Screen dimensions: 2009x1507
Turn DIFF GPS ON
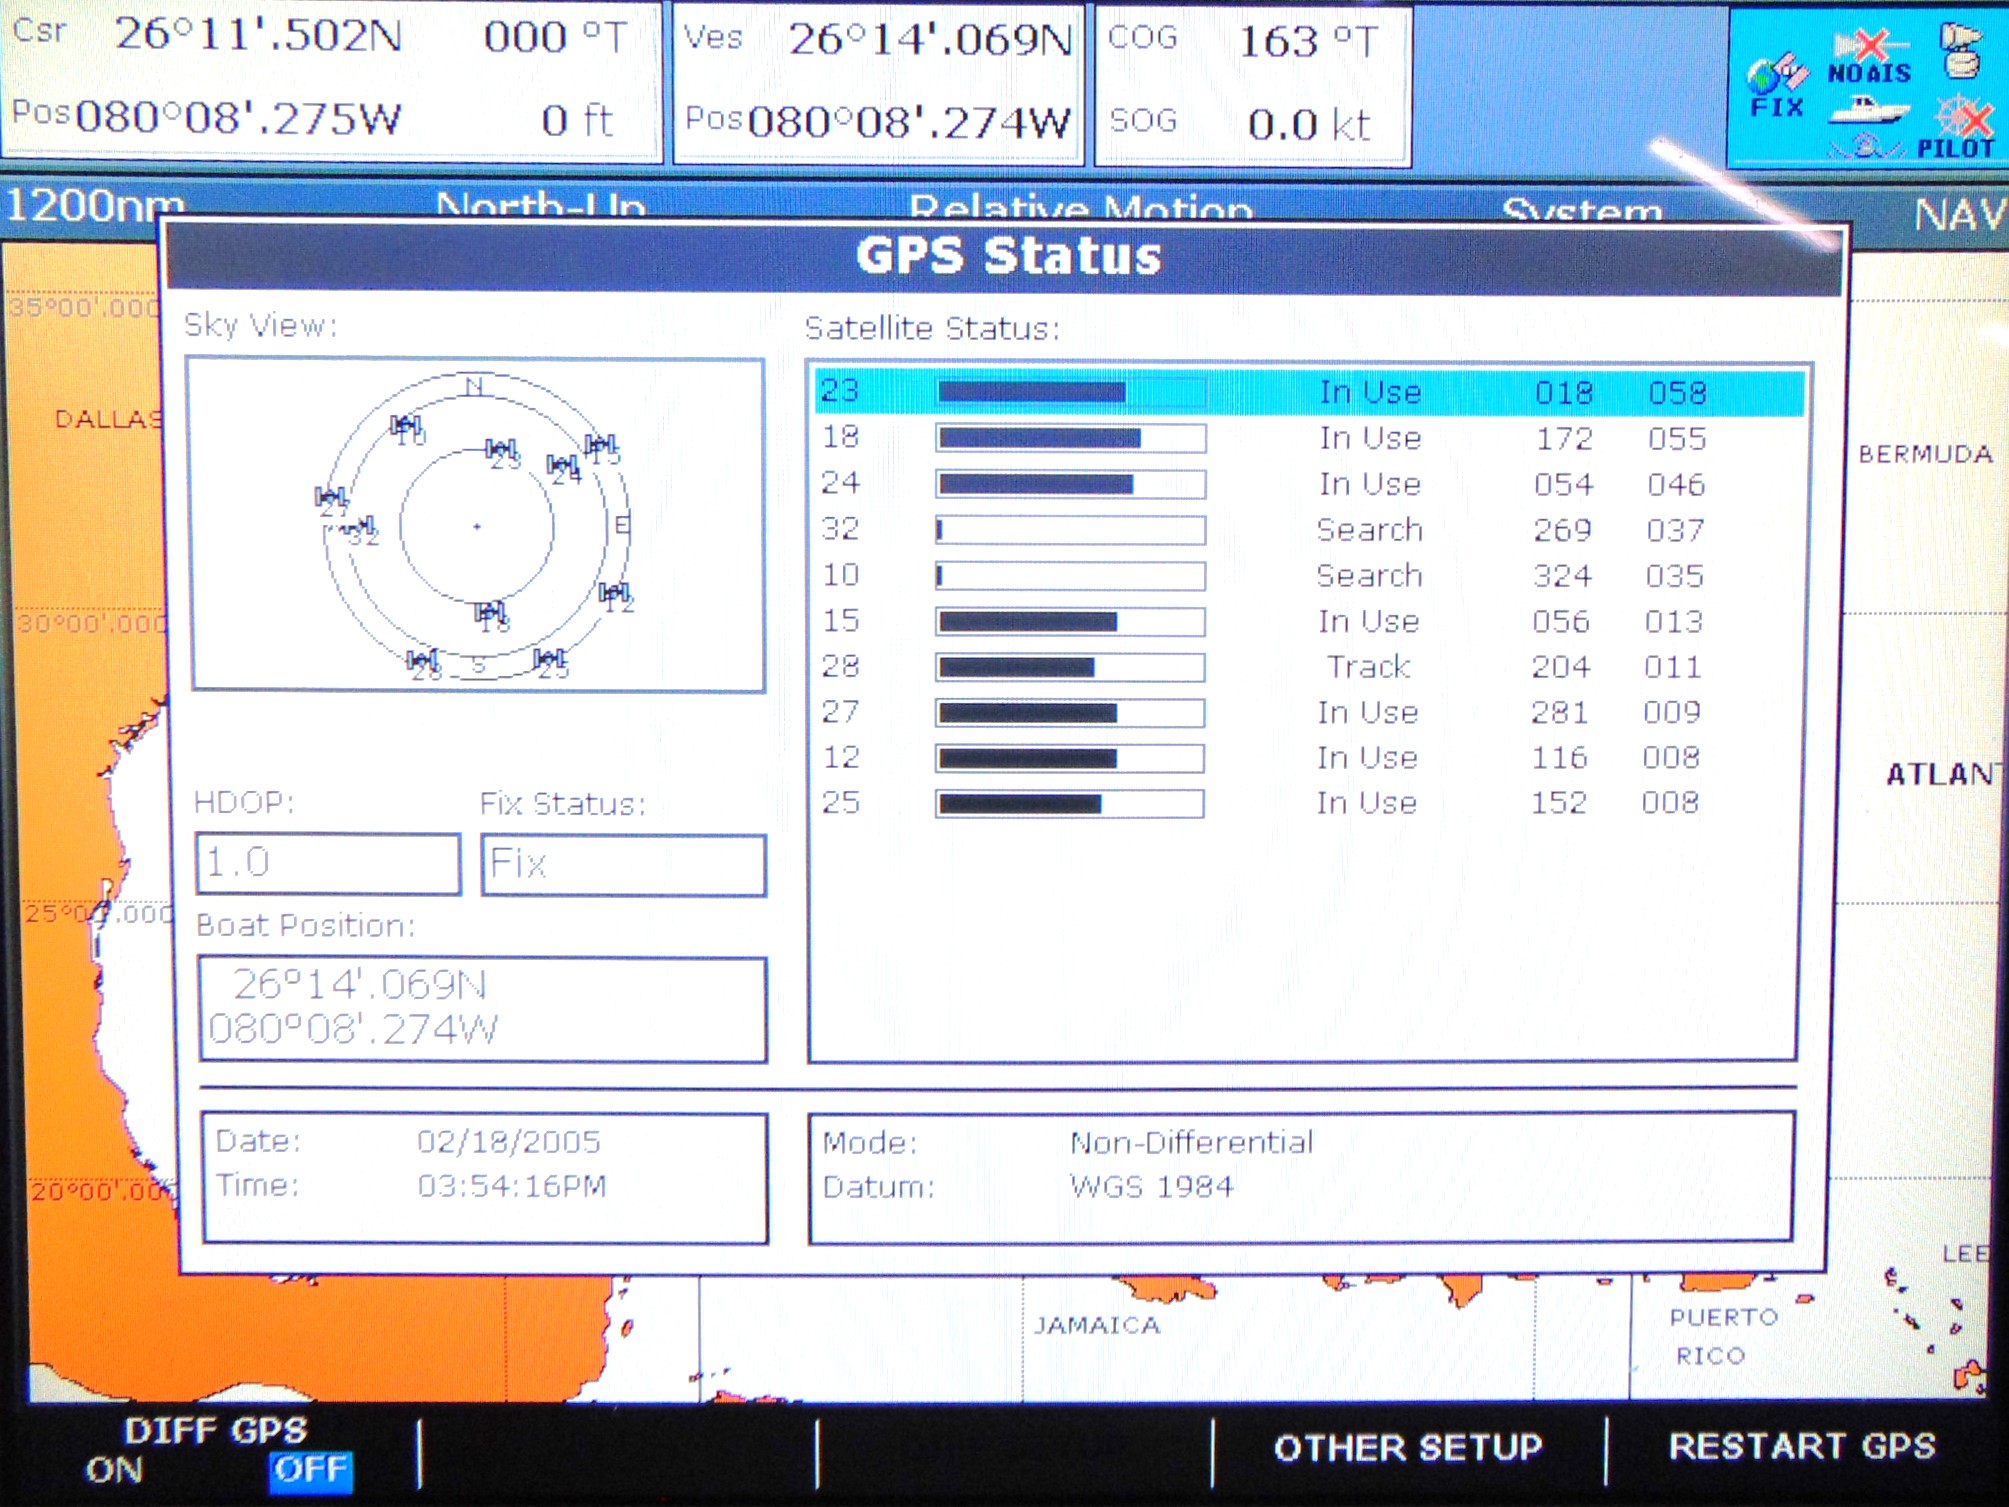[x=114, y=1470]
